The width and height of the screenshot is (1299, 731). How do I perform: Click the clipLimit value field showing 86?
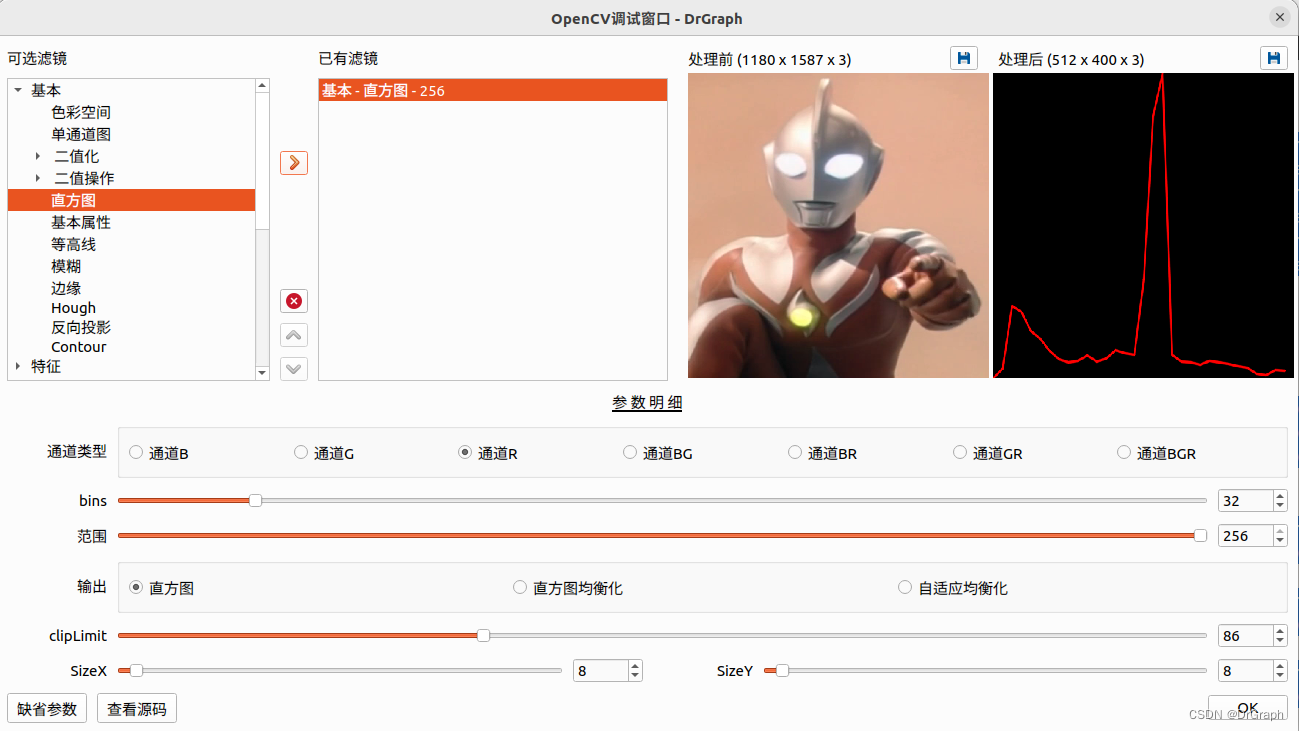[1245, 636]
